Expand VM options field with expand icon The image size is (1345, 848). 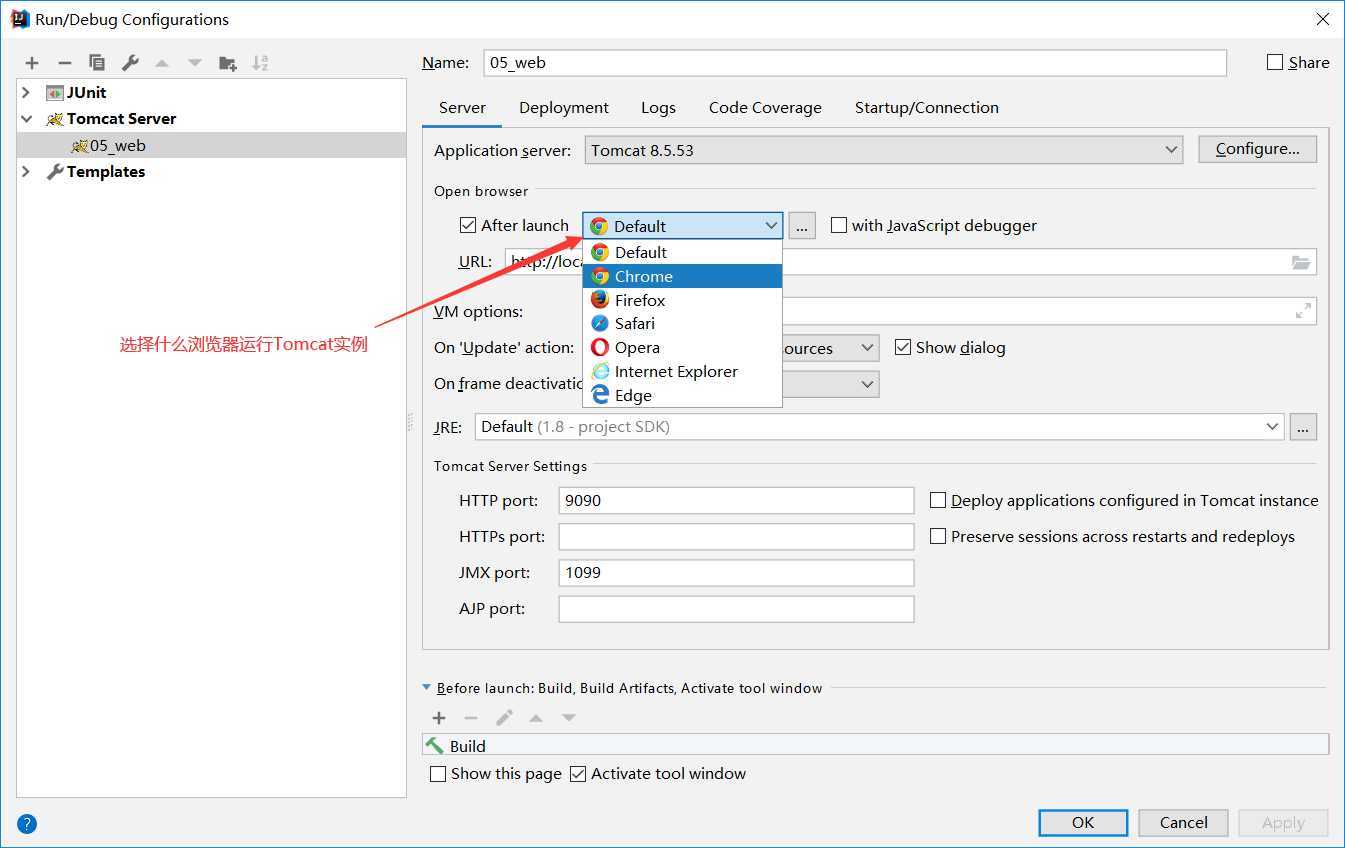1303,311
